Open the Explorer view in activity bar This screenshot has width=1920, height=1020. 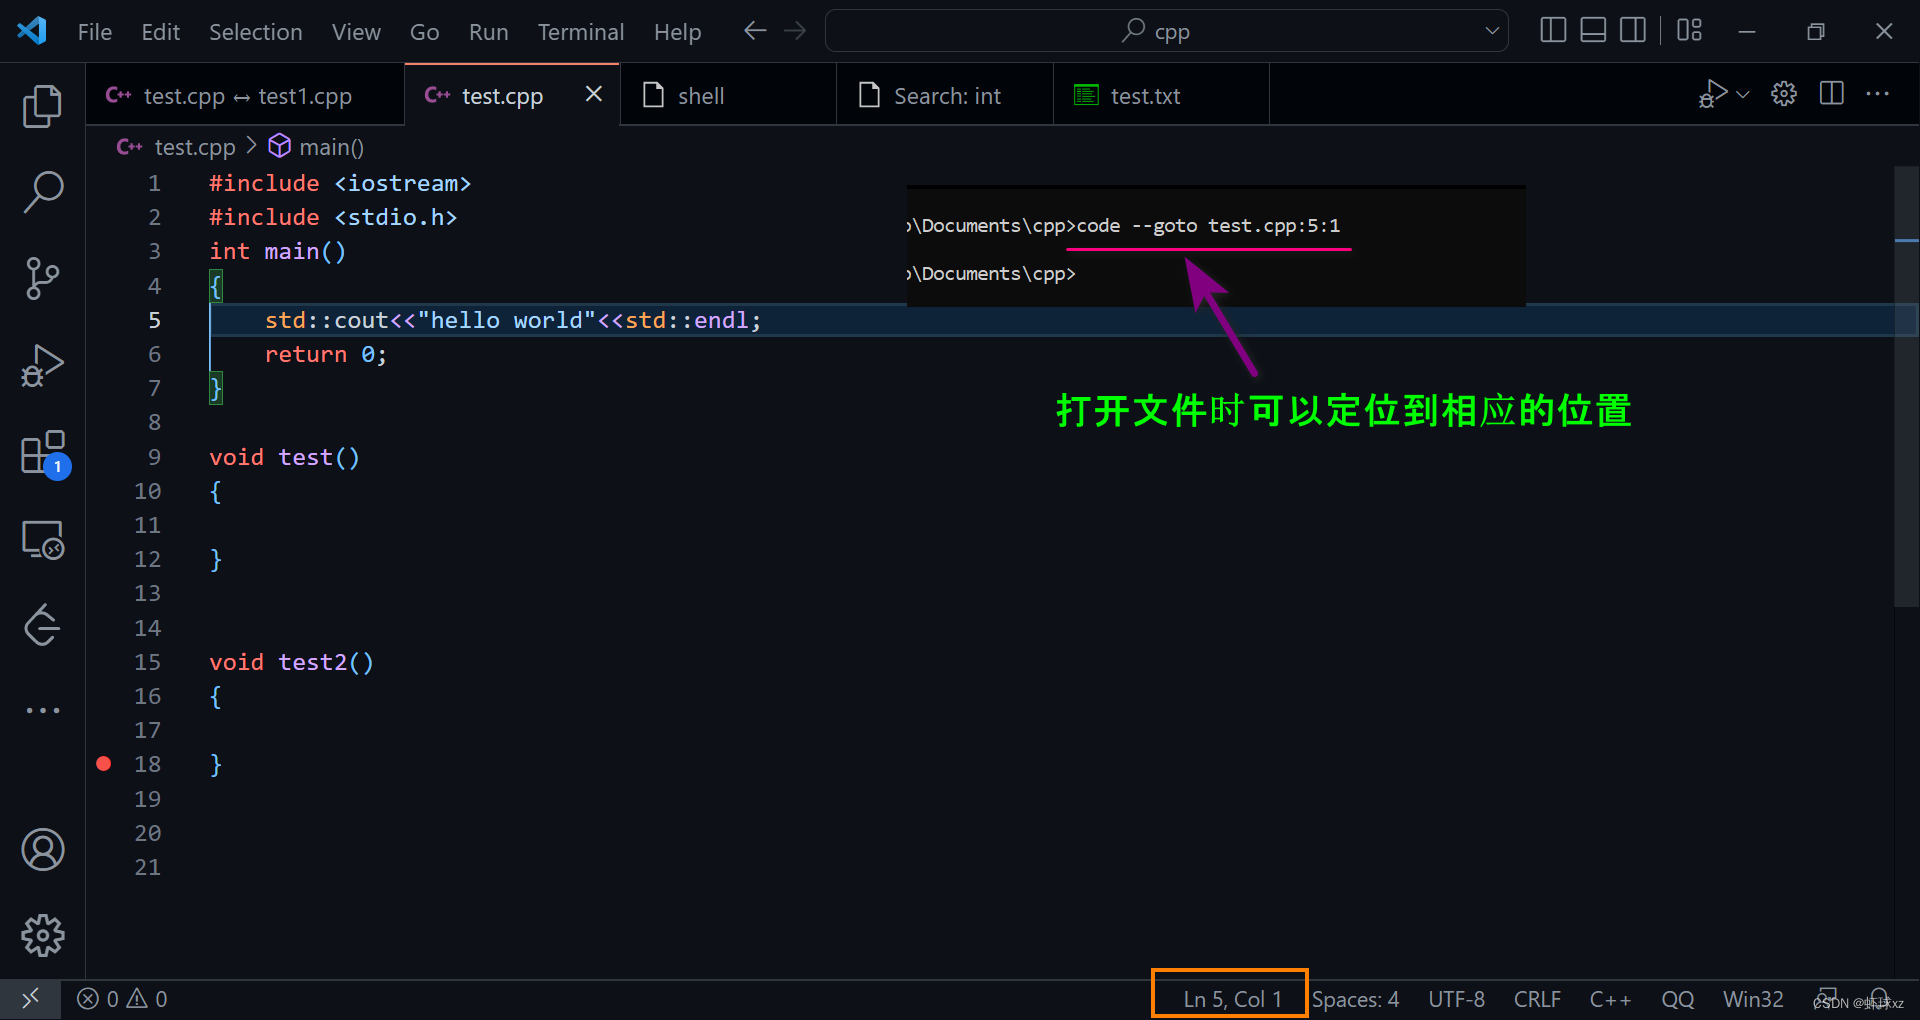click(x=42, y=106)
